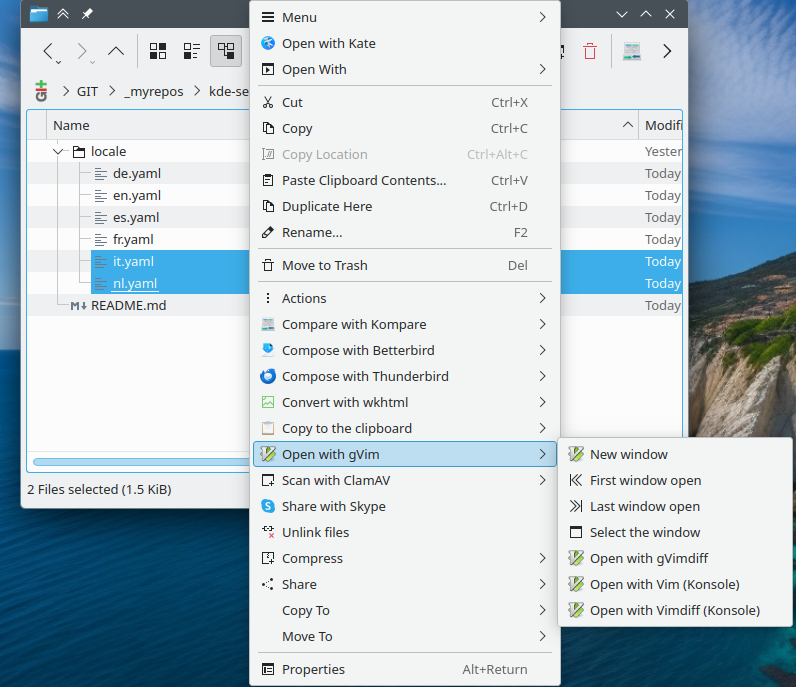The image size is (796, 687).
Task: Choose Last window open
Action: 675,506
